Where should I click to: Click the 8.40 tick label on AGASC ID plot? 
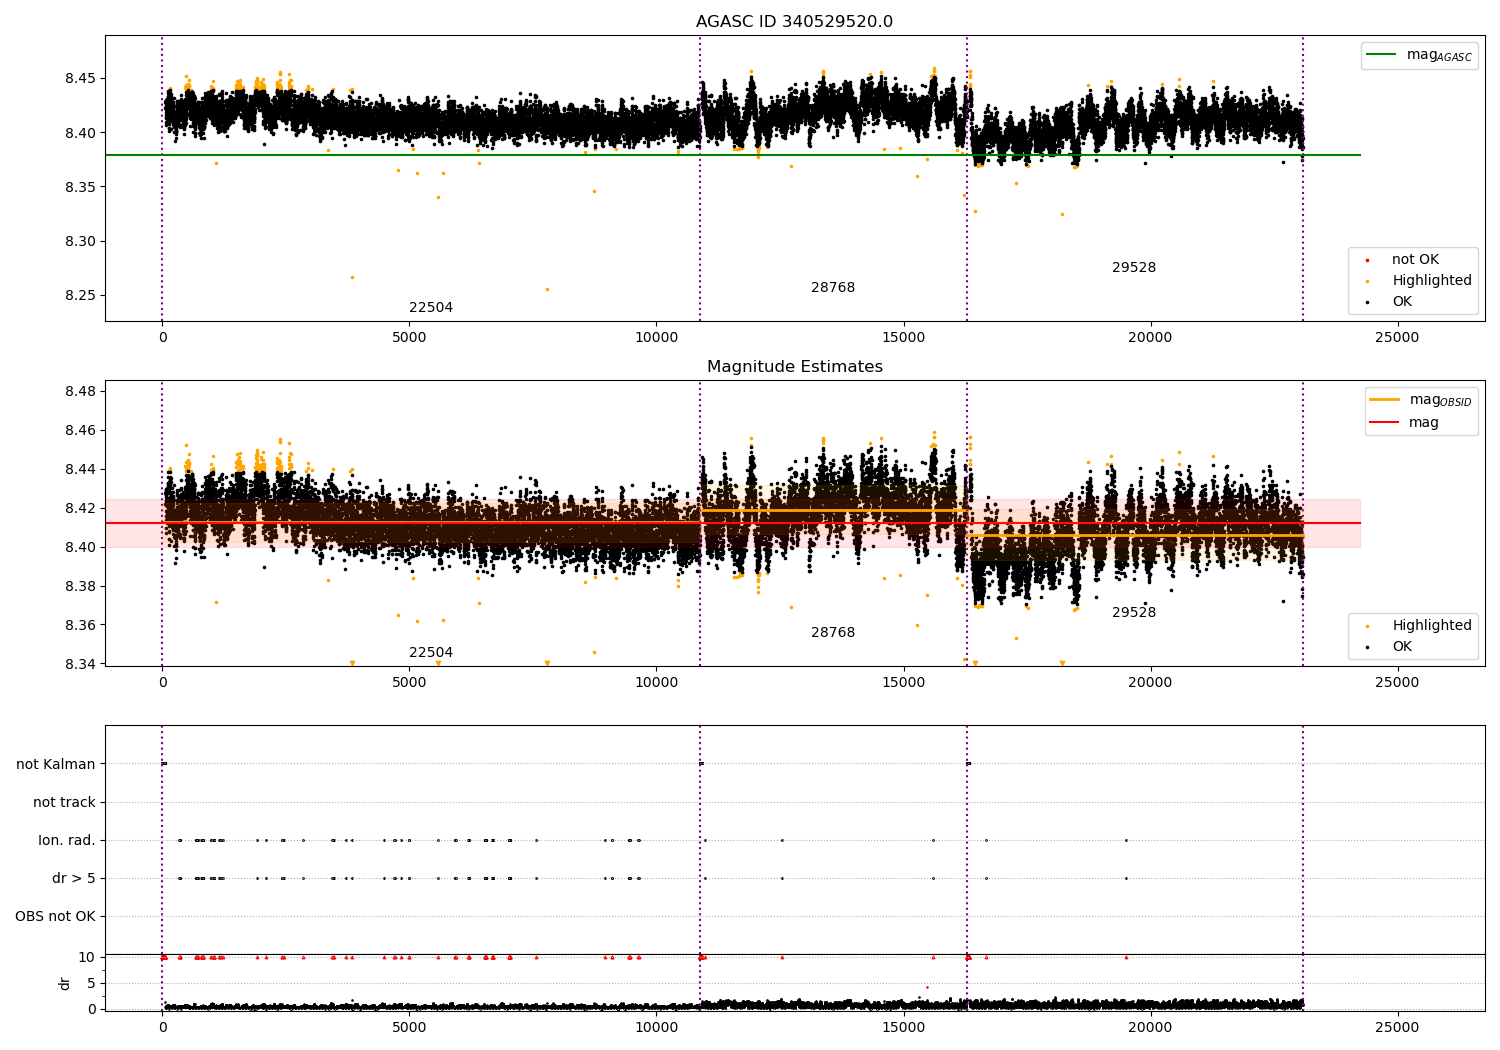point(80,133)
